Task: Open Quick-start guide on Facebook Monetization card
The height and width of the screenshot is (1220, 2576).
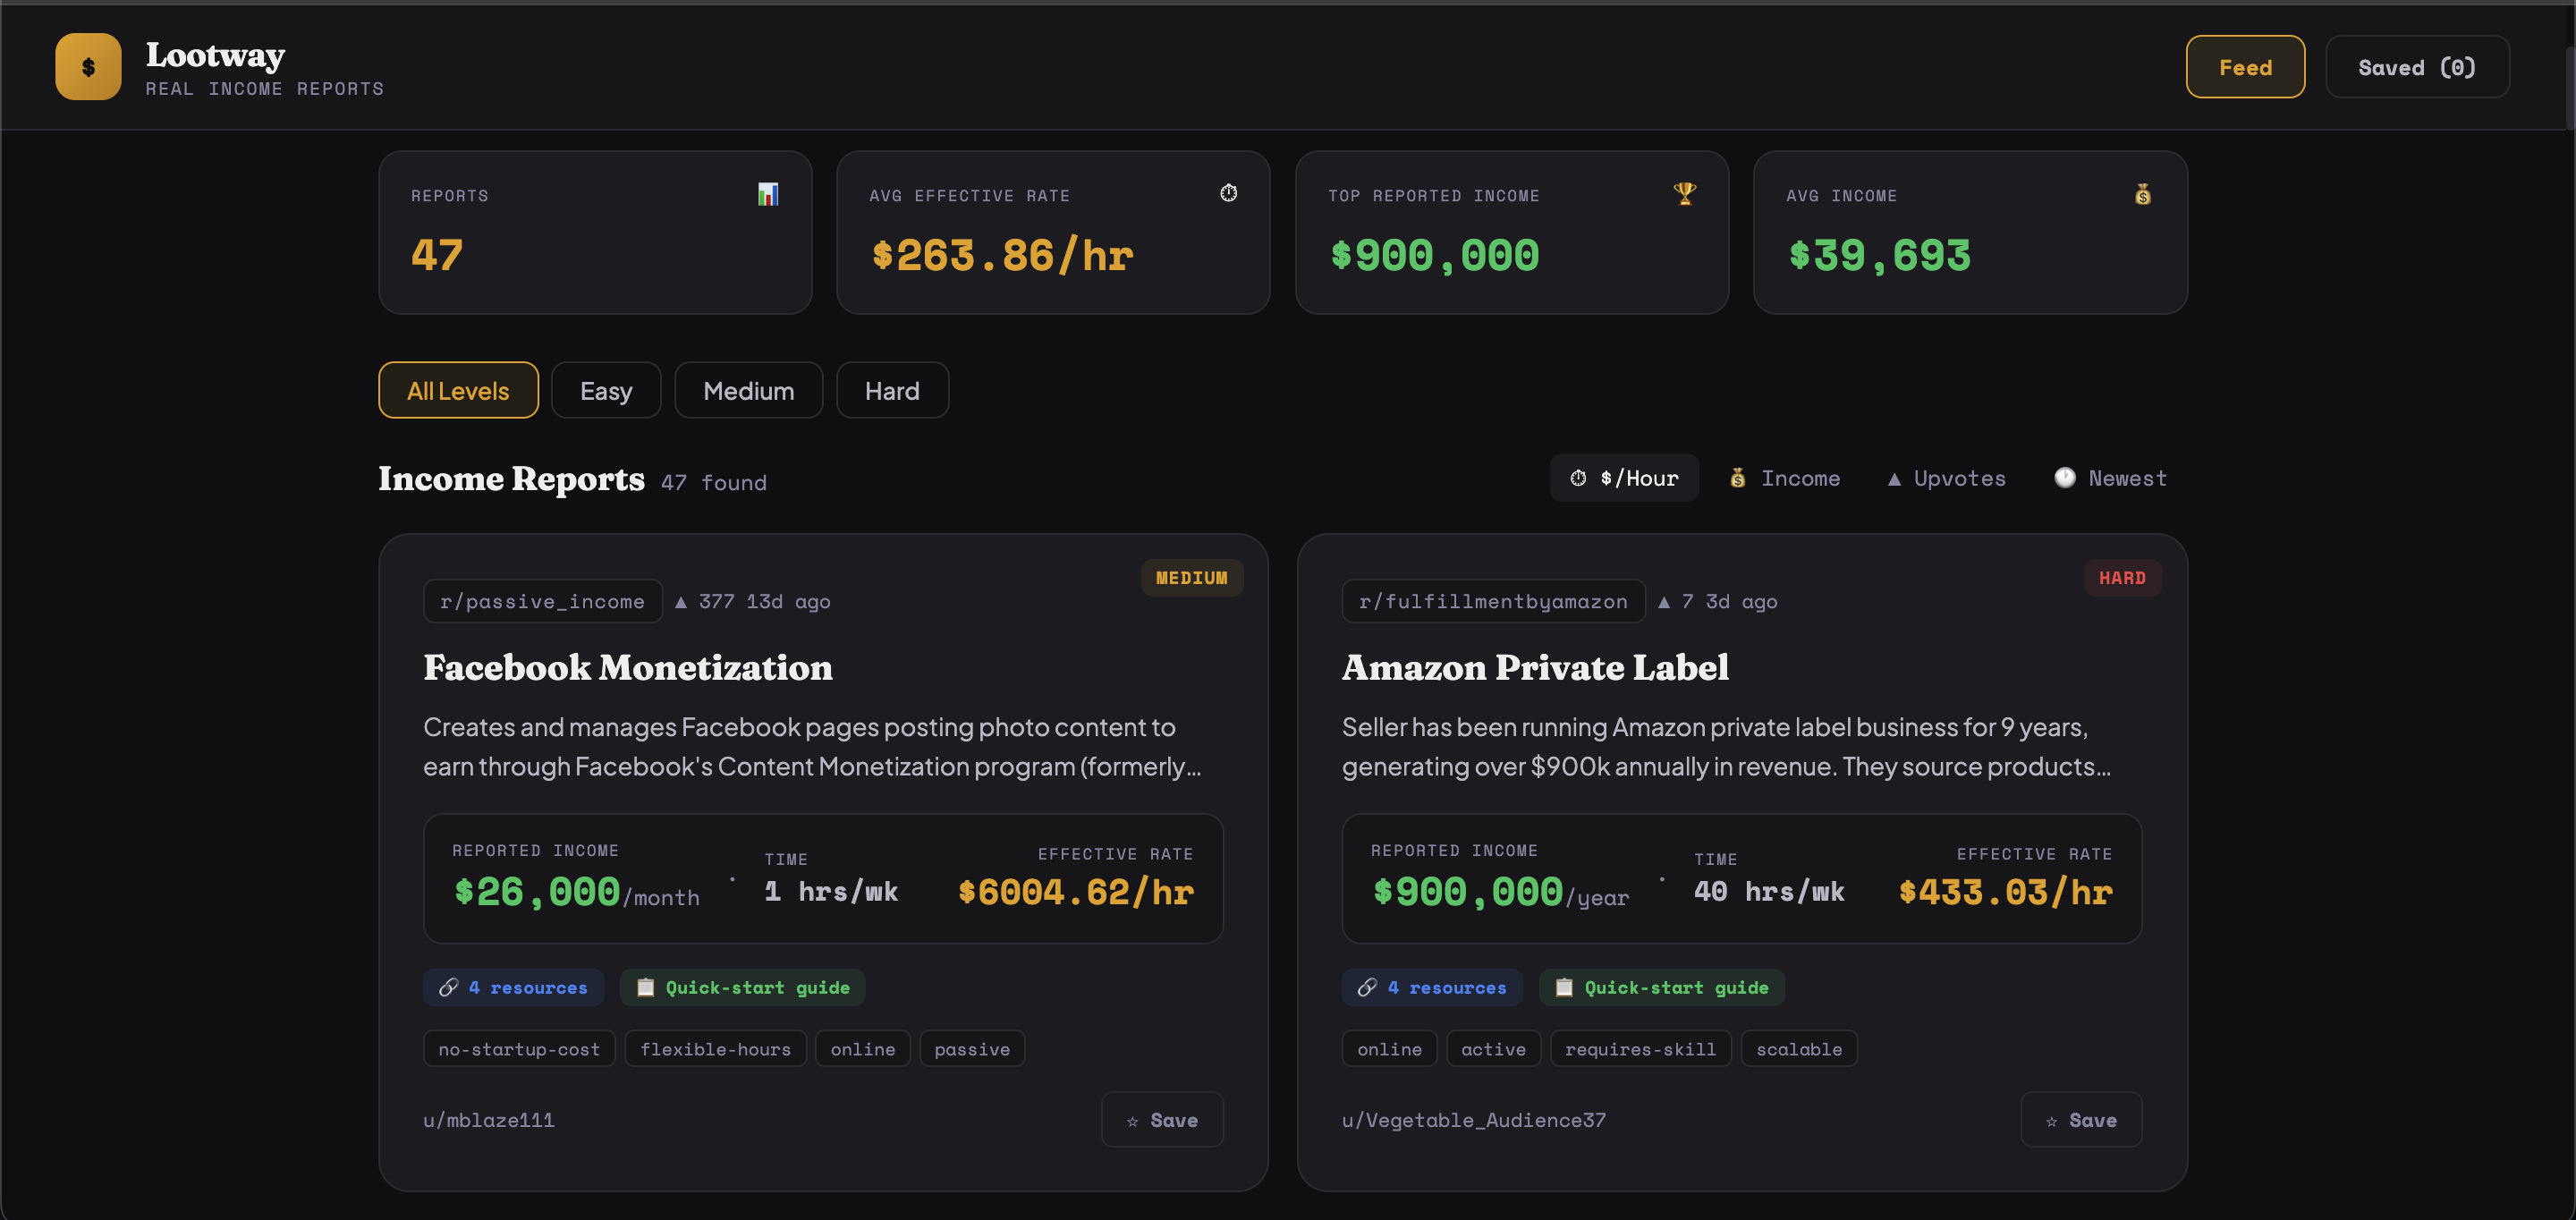Action: click(x=742, y=987)
